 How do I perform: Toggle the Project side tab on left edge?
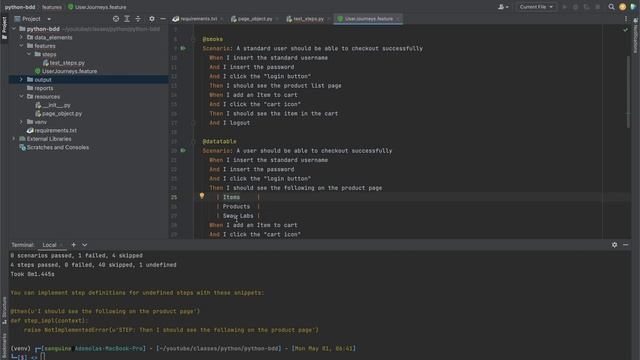coord(4,28)
